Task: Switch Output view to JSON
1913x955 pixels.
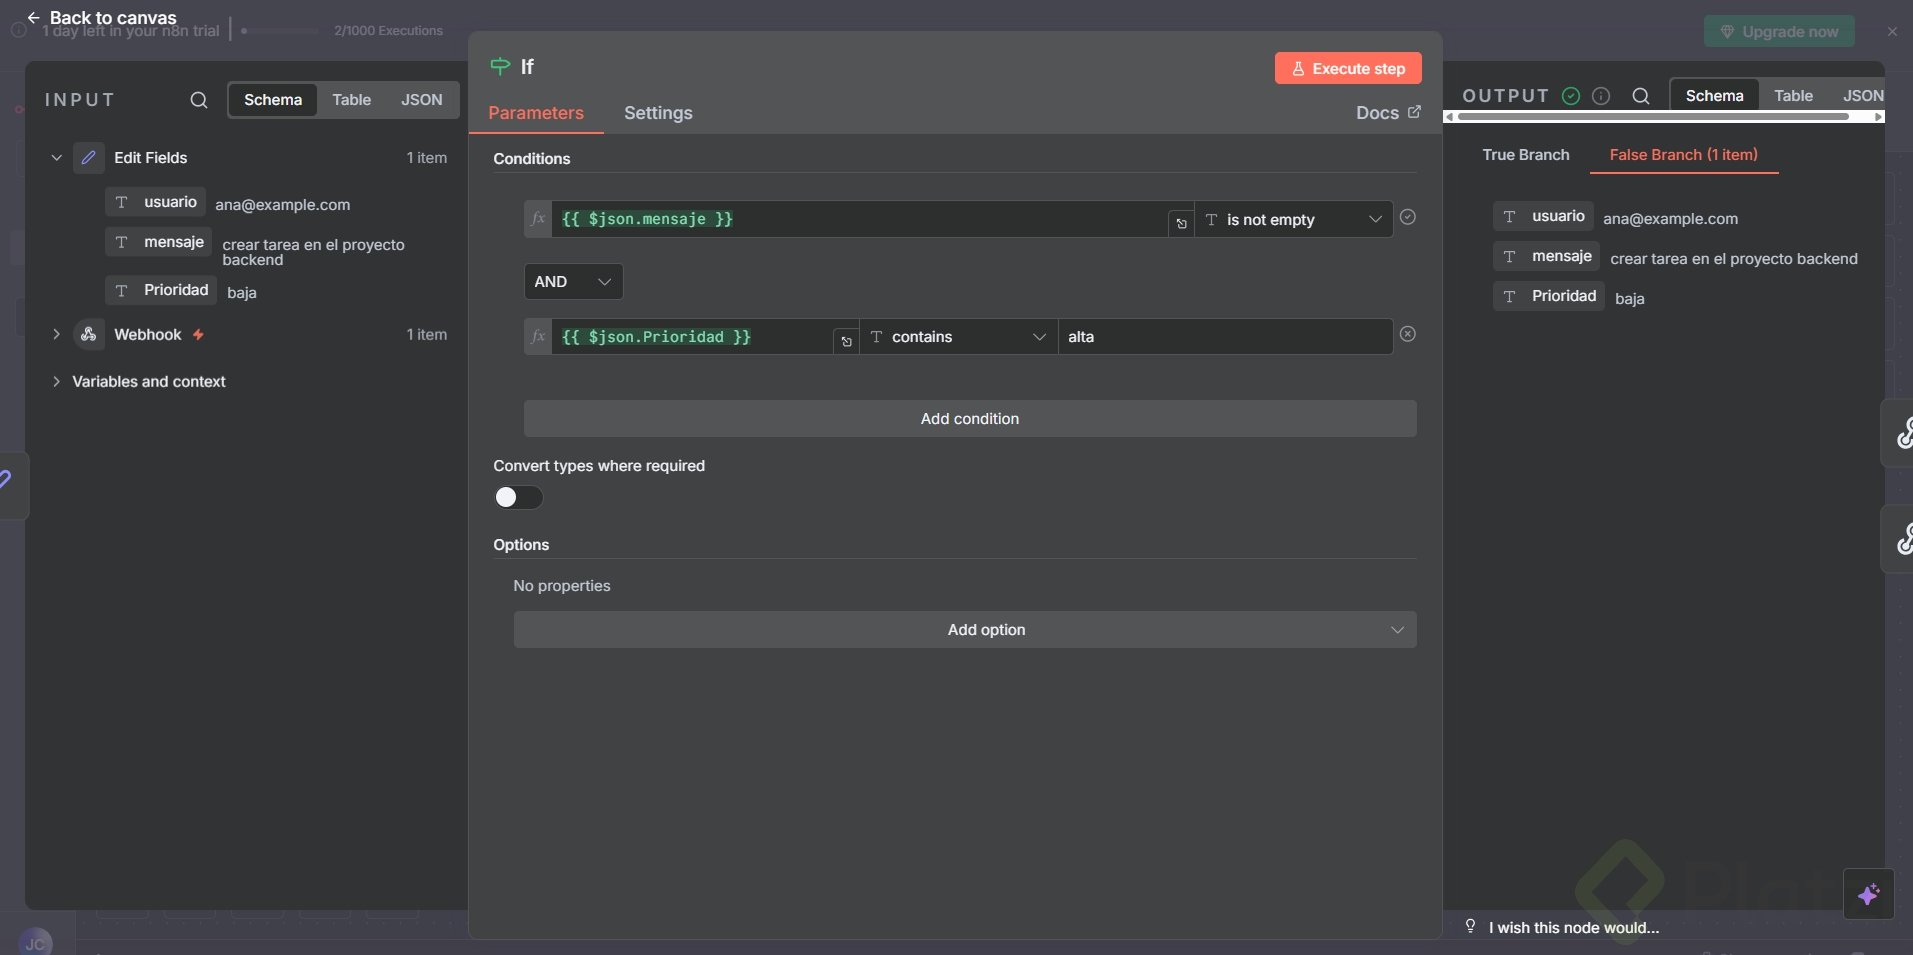Action: (1862, 96)
